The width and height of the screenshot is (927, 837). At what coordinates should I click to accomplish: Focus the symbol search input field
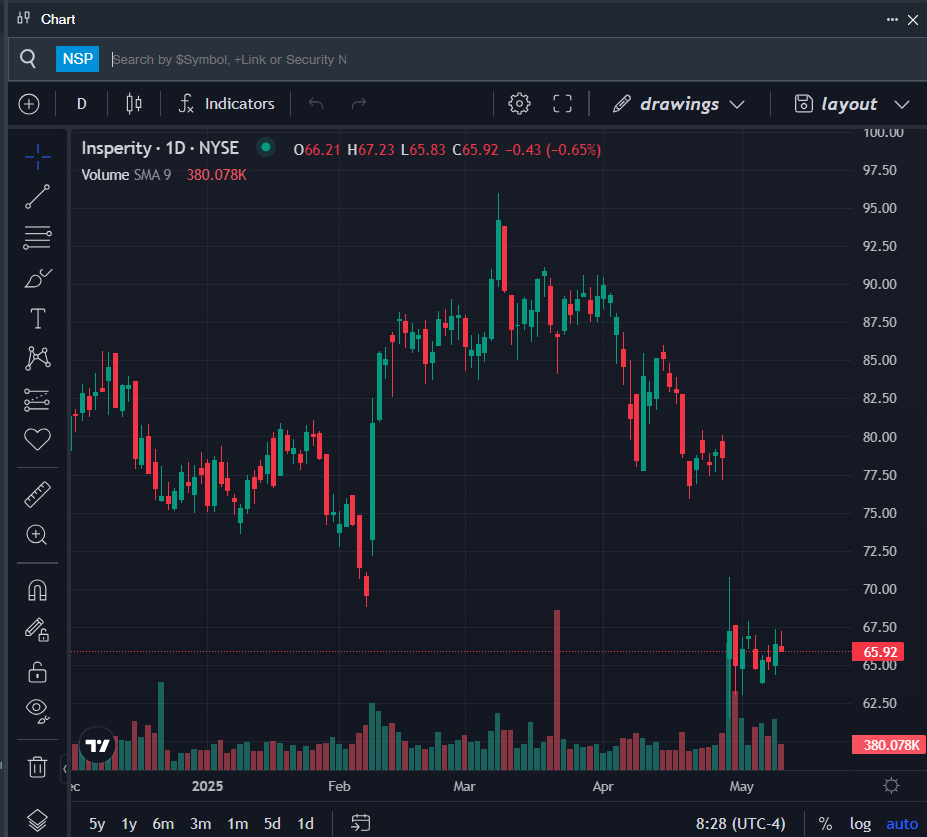pos(514,59)
